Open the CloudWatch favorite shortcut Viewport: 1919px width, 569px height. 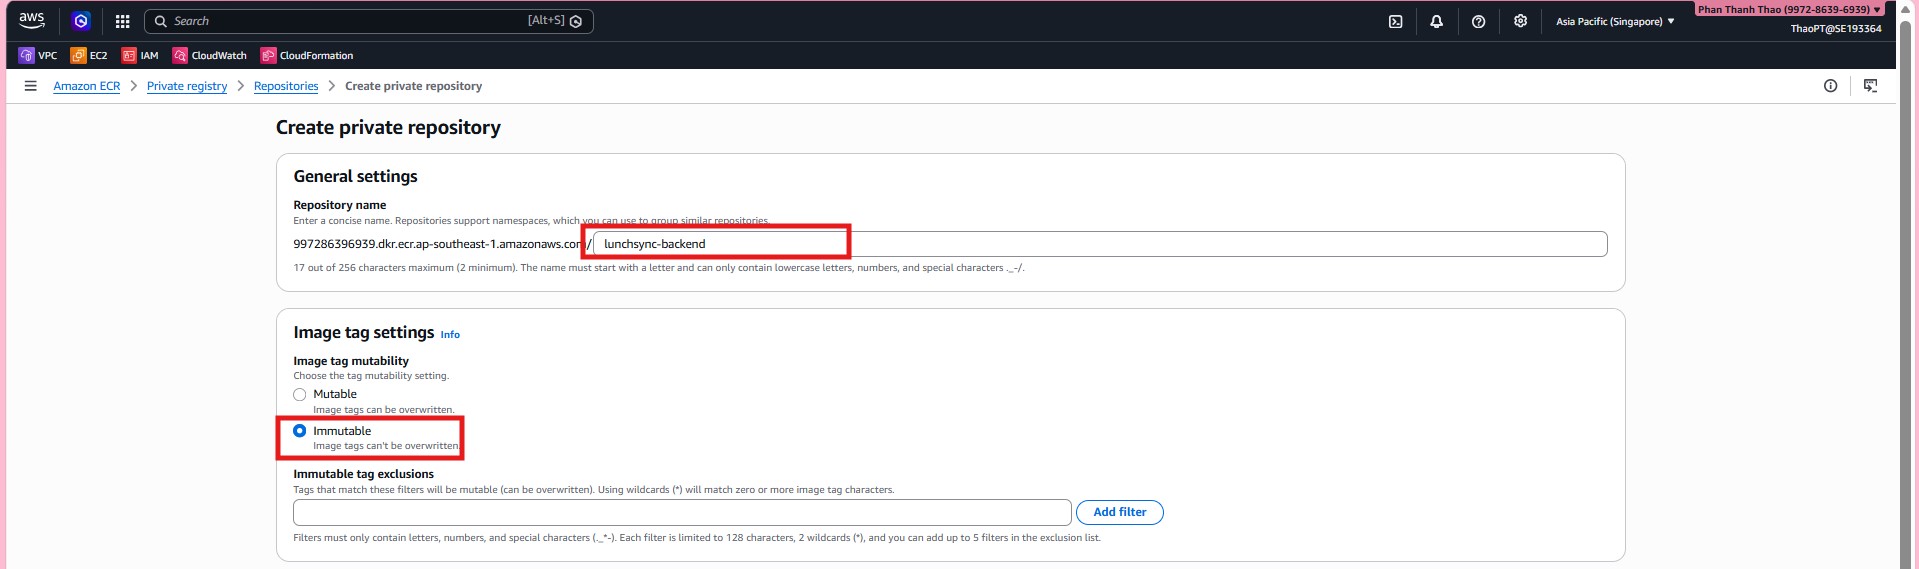tap(210, 56)
